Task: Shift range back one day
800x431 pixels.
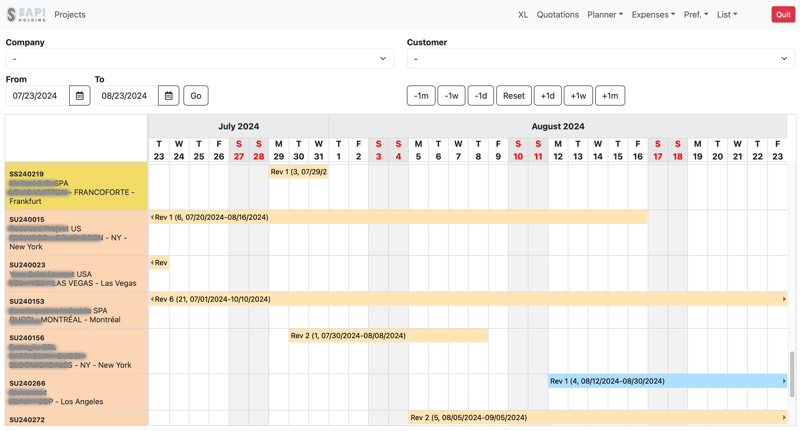Action: [x=481, y=96]
